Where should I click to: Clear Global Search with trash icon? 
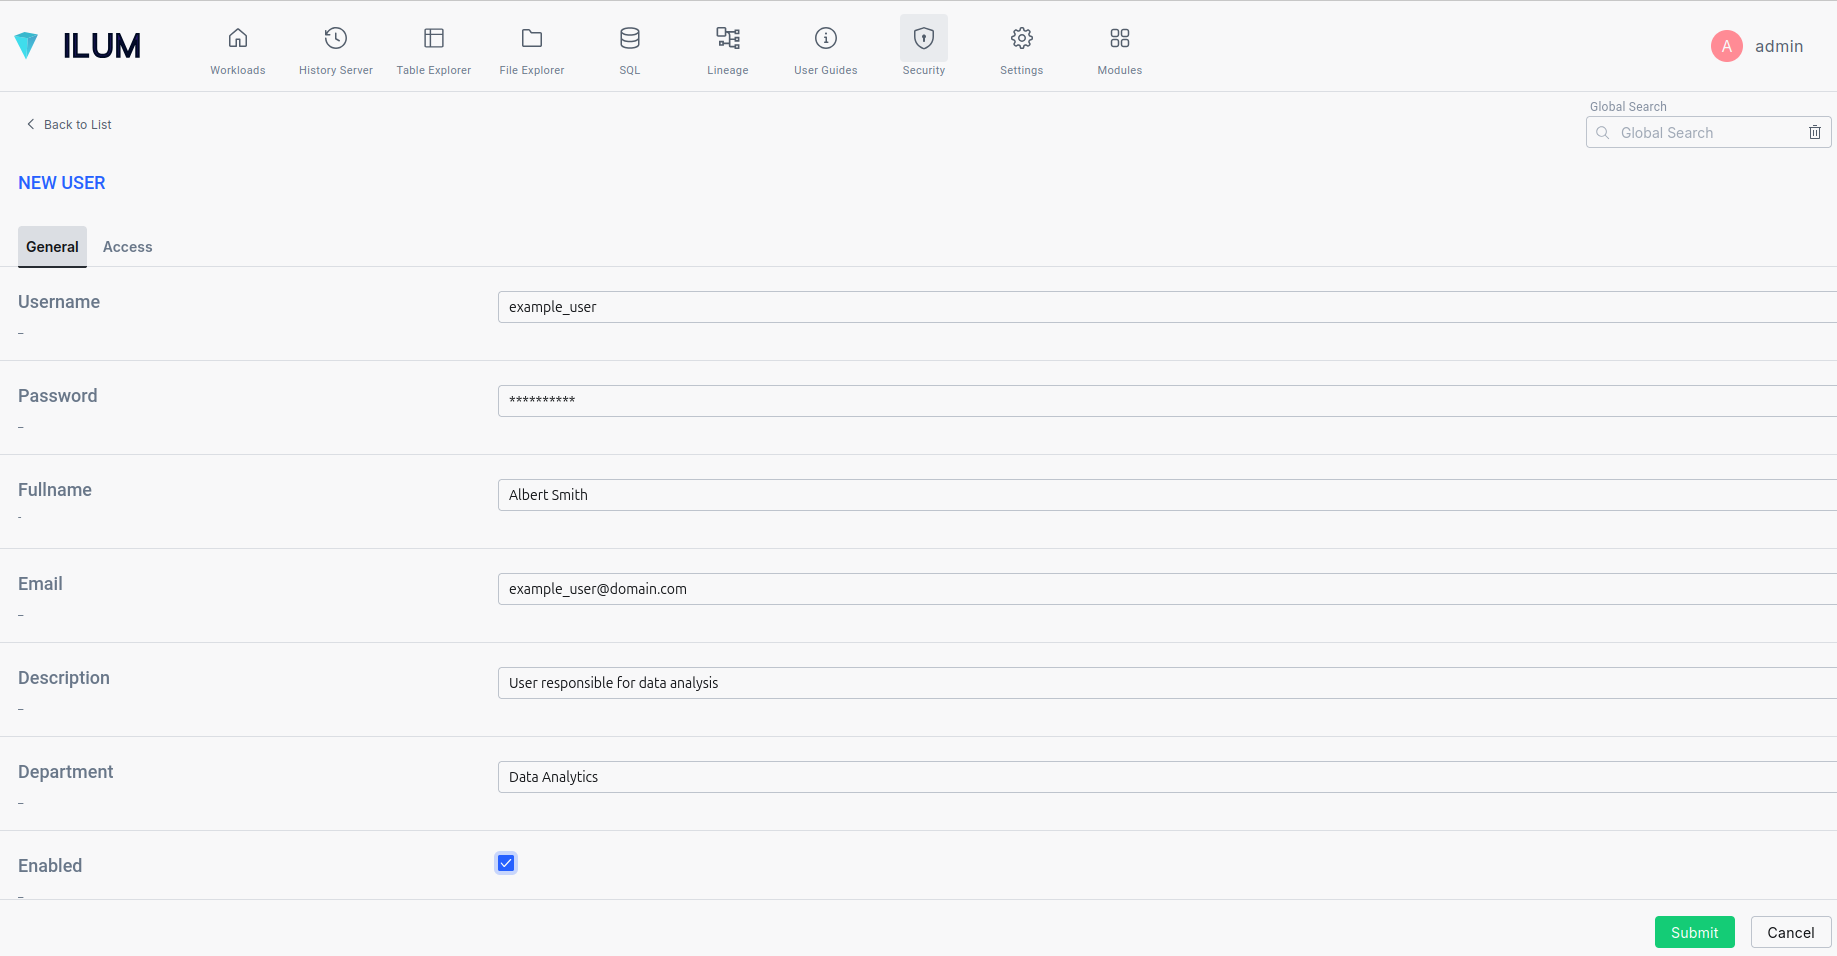pos(1815,132)
